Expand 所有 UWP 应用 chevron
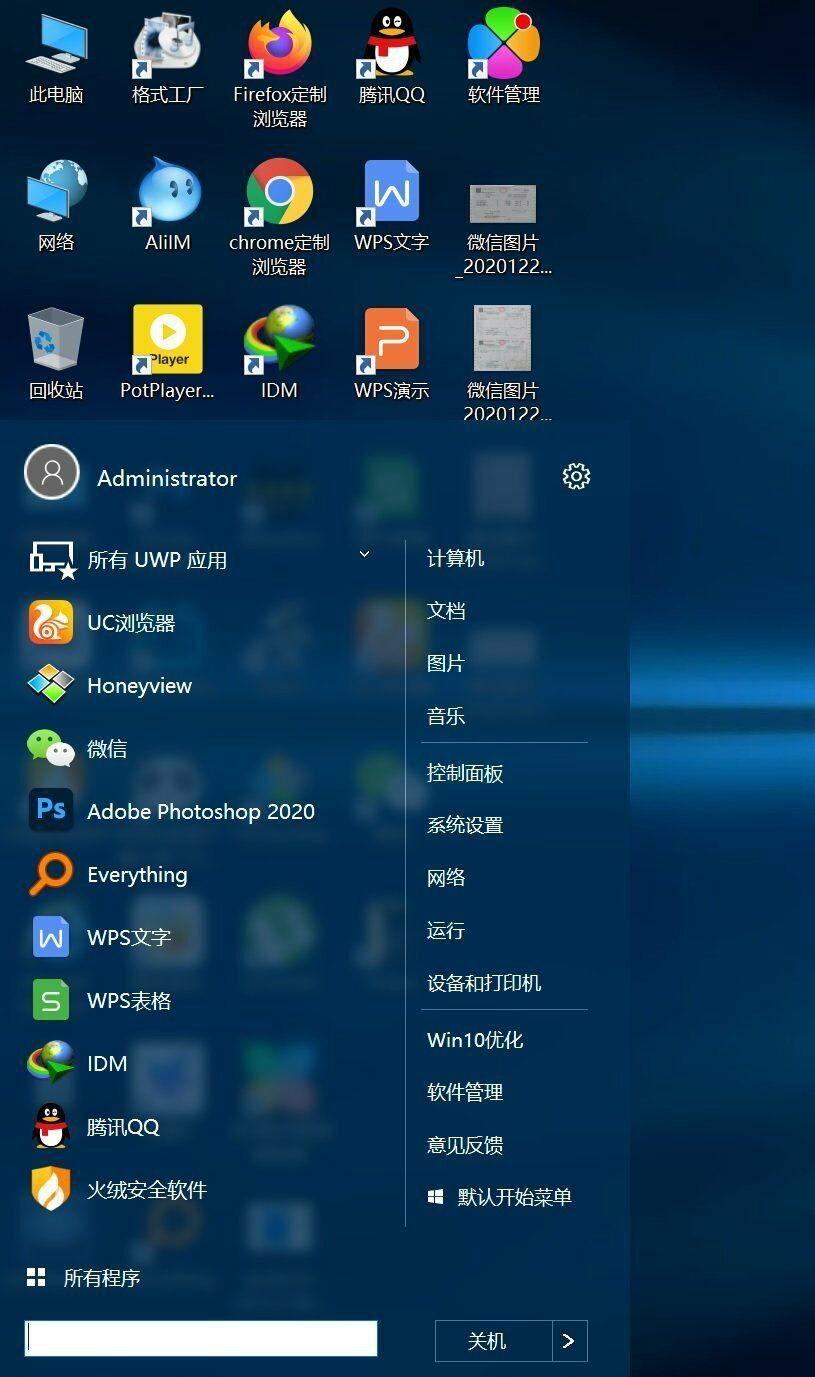 point(364,554)
